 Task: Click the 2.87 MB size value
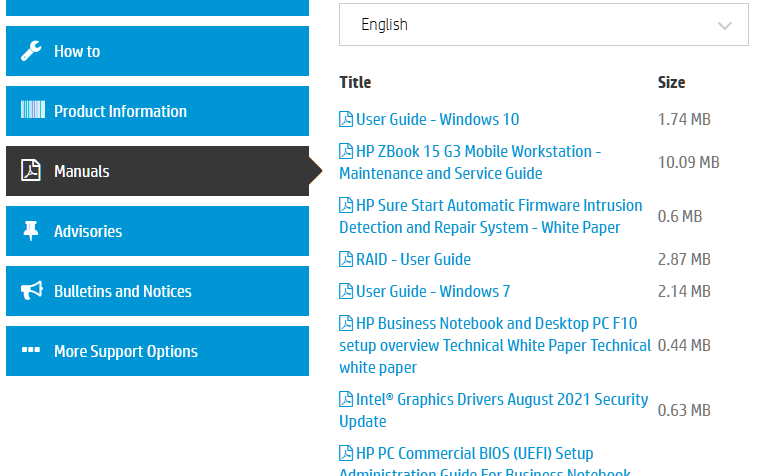(x=684, y=259)
